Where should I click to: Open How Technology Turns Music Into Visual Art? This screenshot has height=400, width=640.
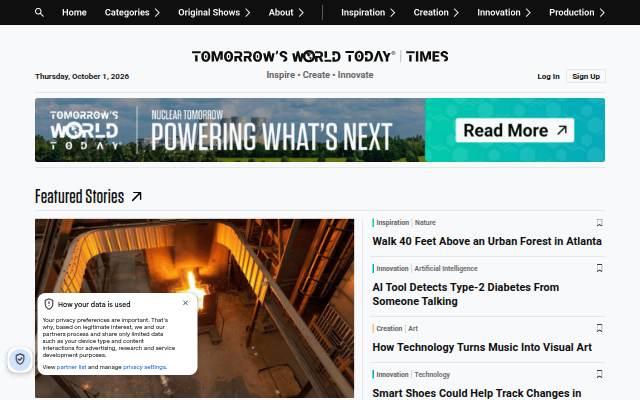point(482,347)
